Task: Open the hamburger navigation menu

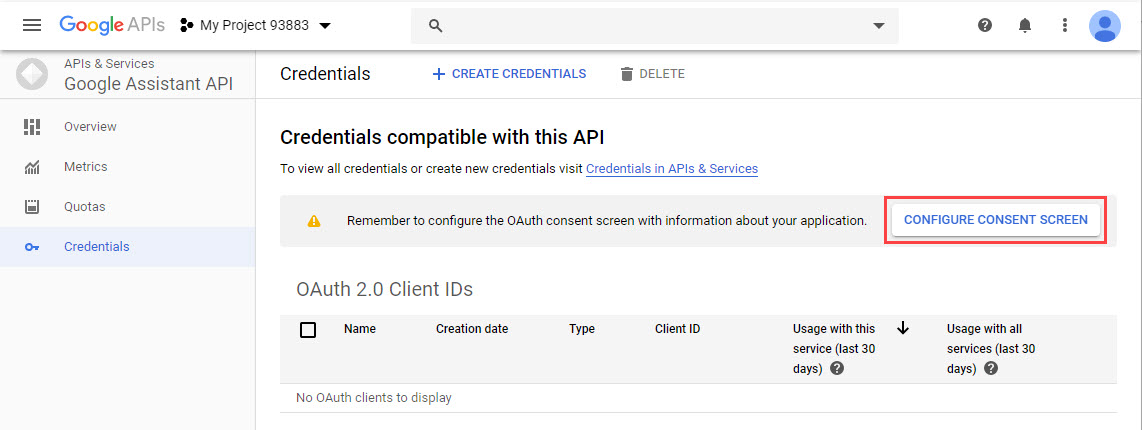Action: coord(32,26)
